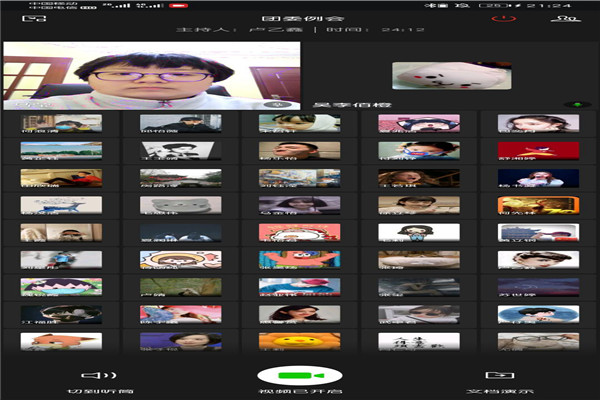Tap the green status indicator beside 吴宇恒楼
Viewport: 600px width, 400px height.
click(573, 104)
